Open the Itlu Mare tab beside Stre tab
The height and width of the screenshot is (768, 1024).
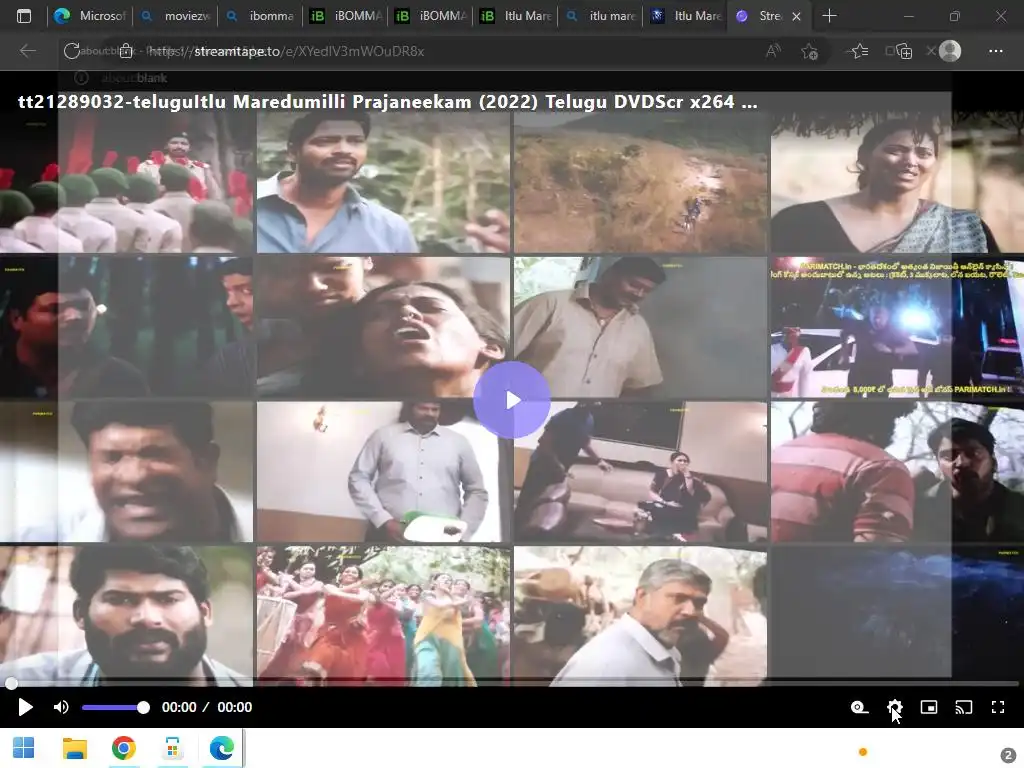pyautogui.click(x=684, y=16)
